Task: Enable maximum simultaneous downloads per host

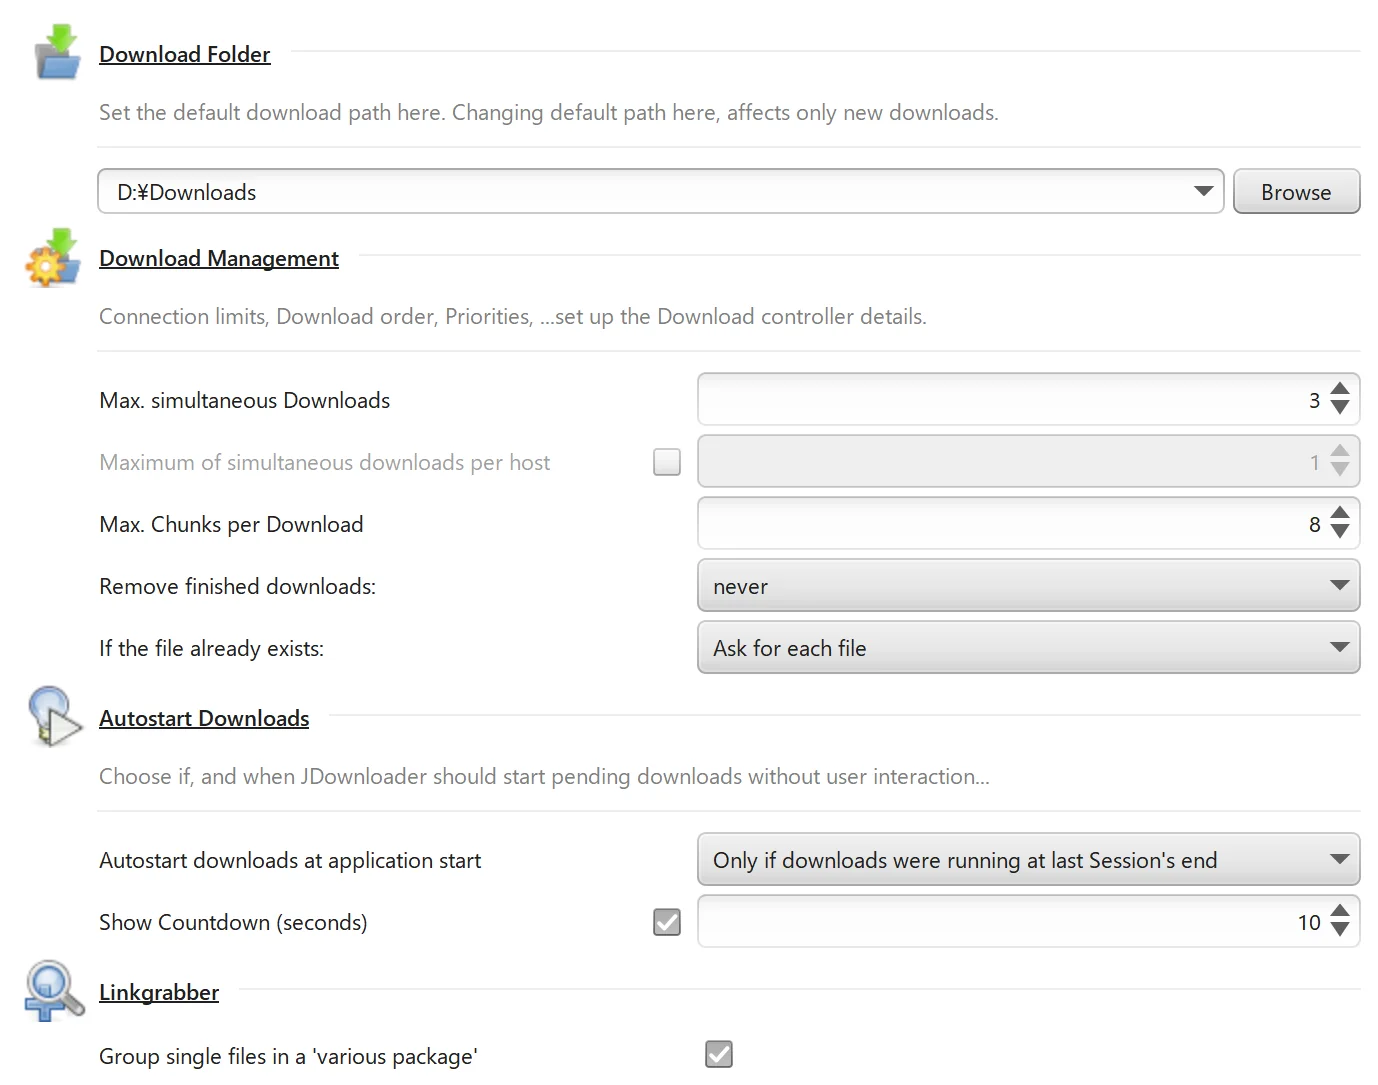Action: pos(666,461)
